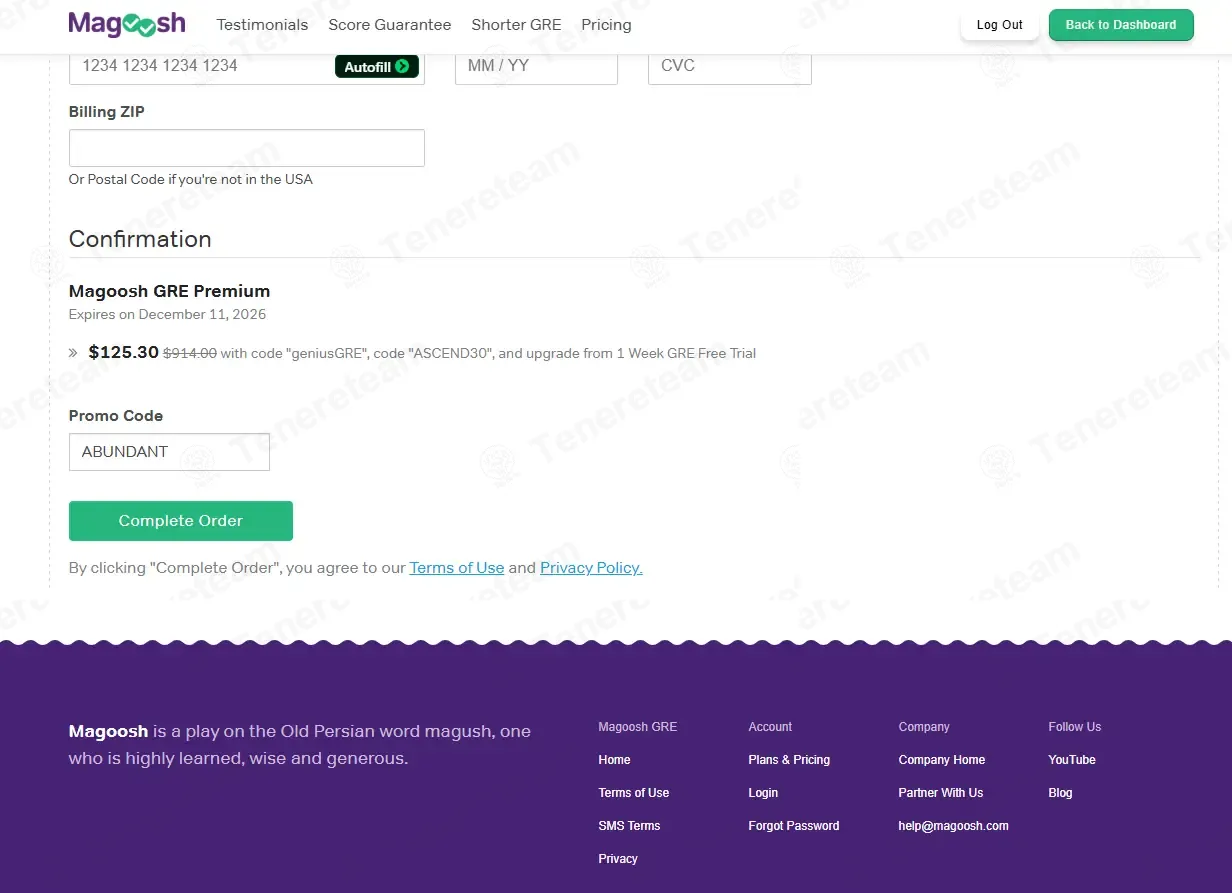Open the footer Privacy link
The height and width of the screenshot is (893, 1232).
tap(618, 859)
